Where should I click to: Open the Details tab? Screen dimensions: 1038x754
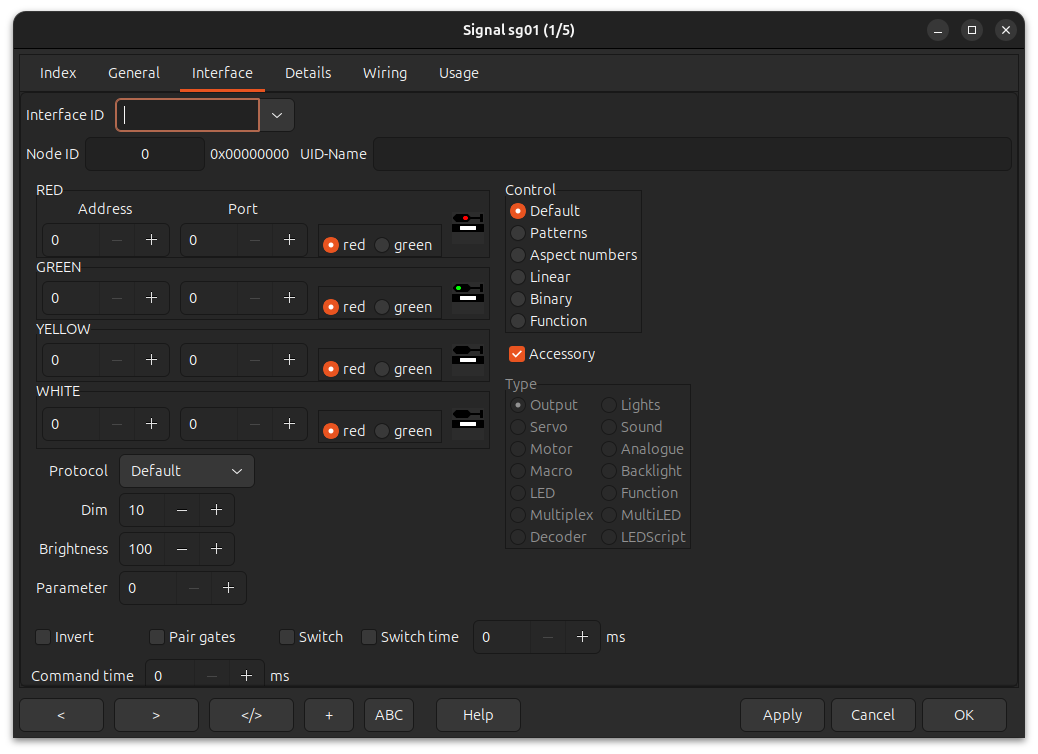(308, 73)
